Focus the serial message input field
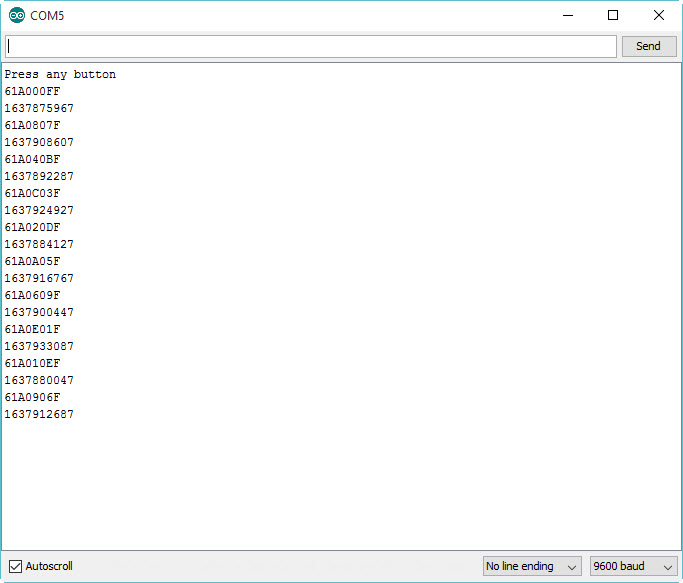683x583 pixels. click(311, 46)
